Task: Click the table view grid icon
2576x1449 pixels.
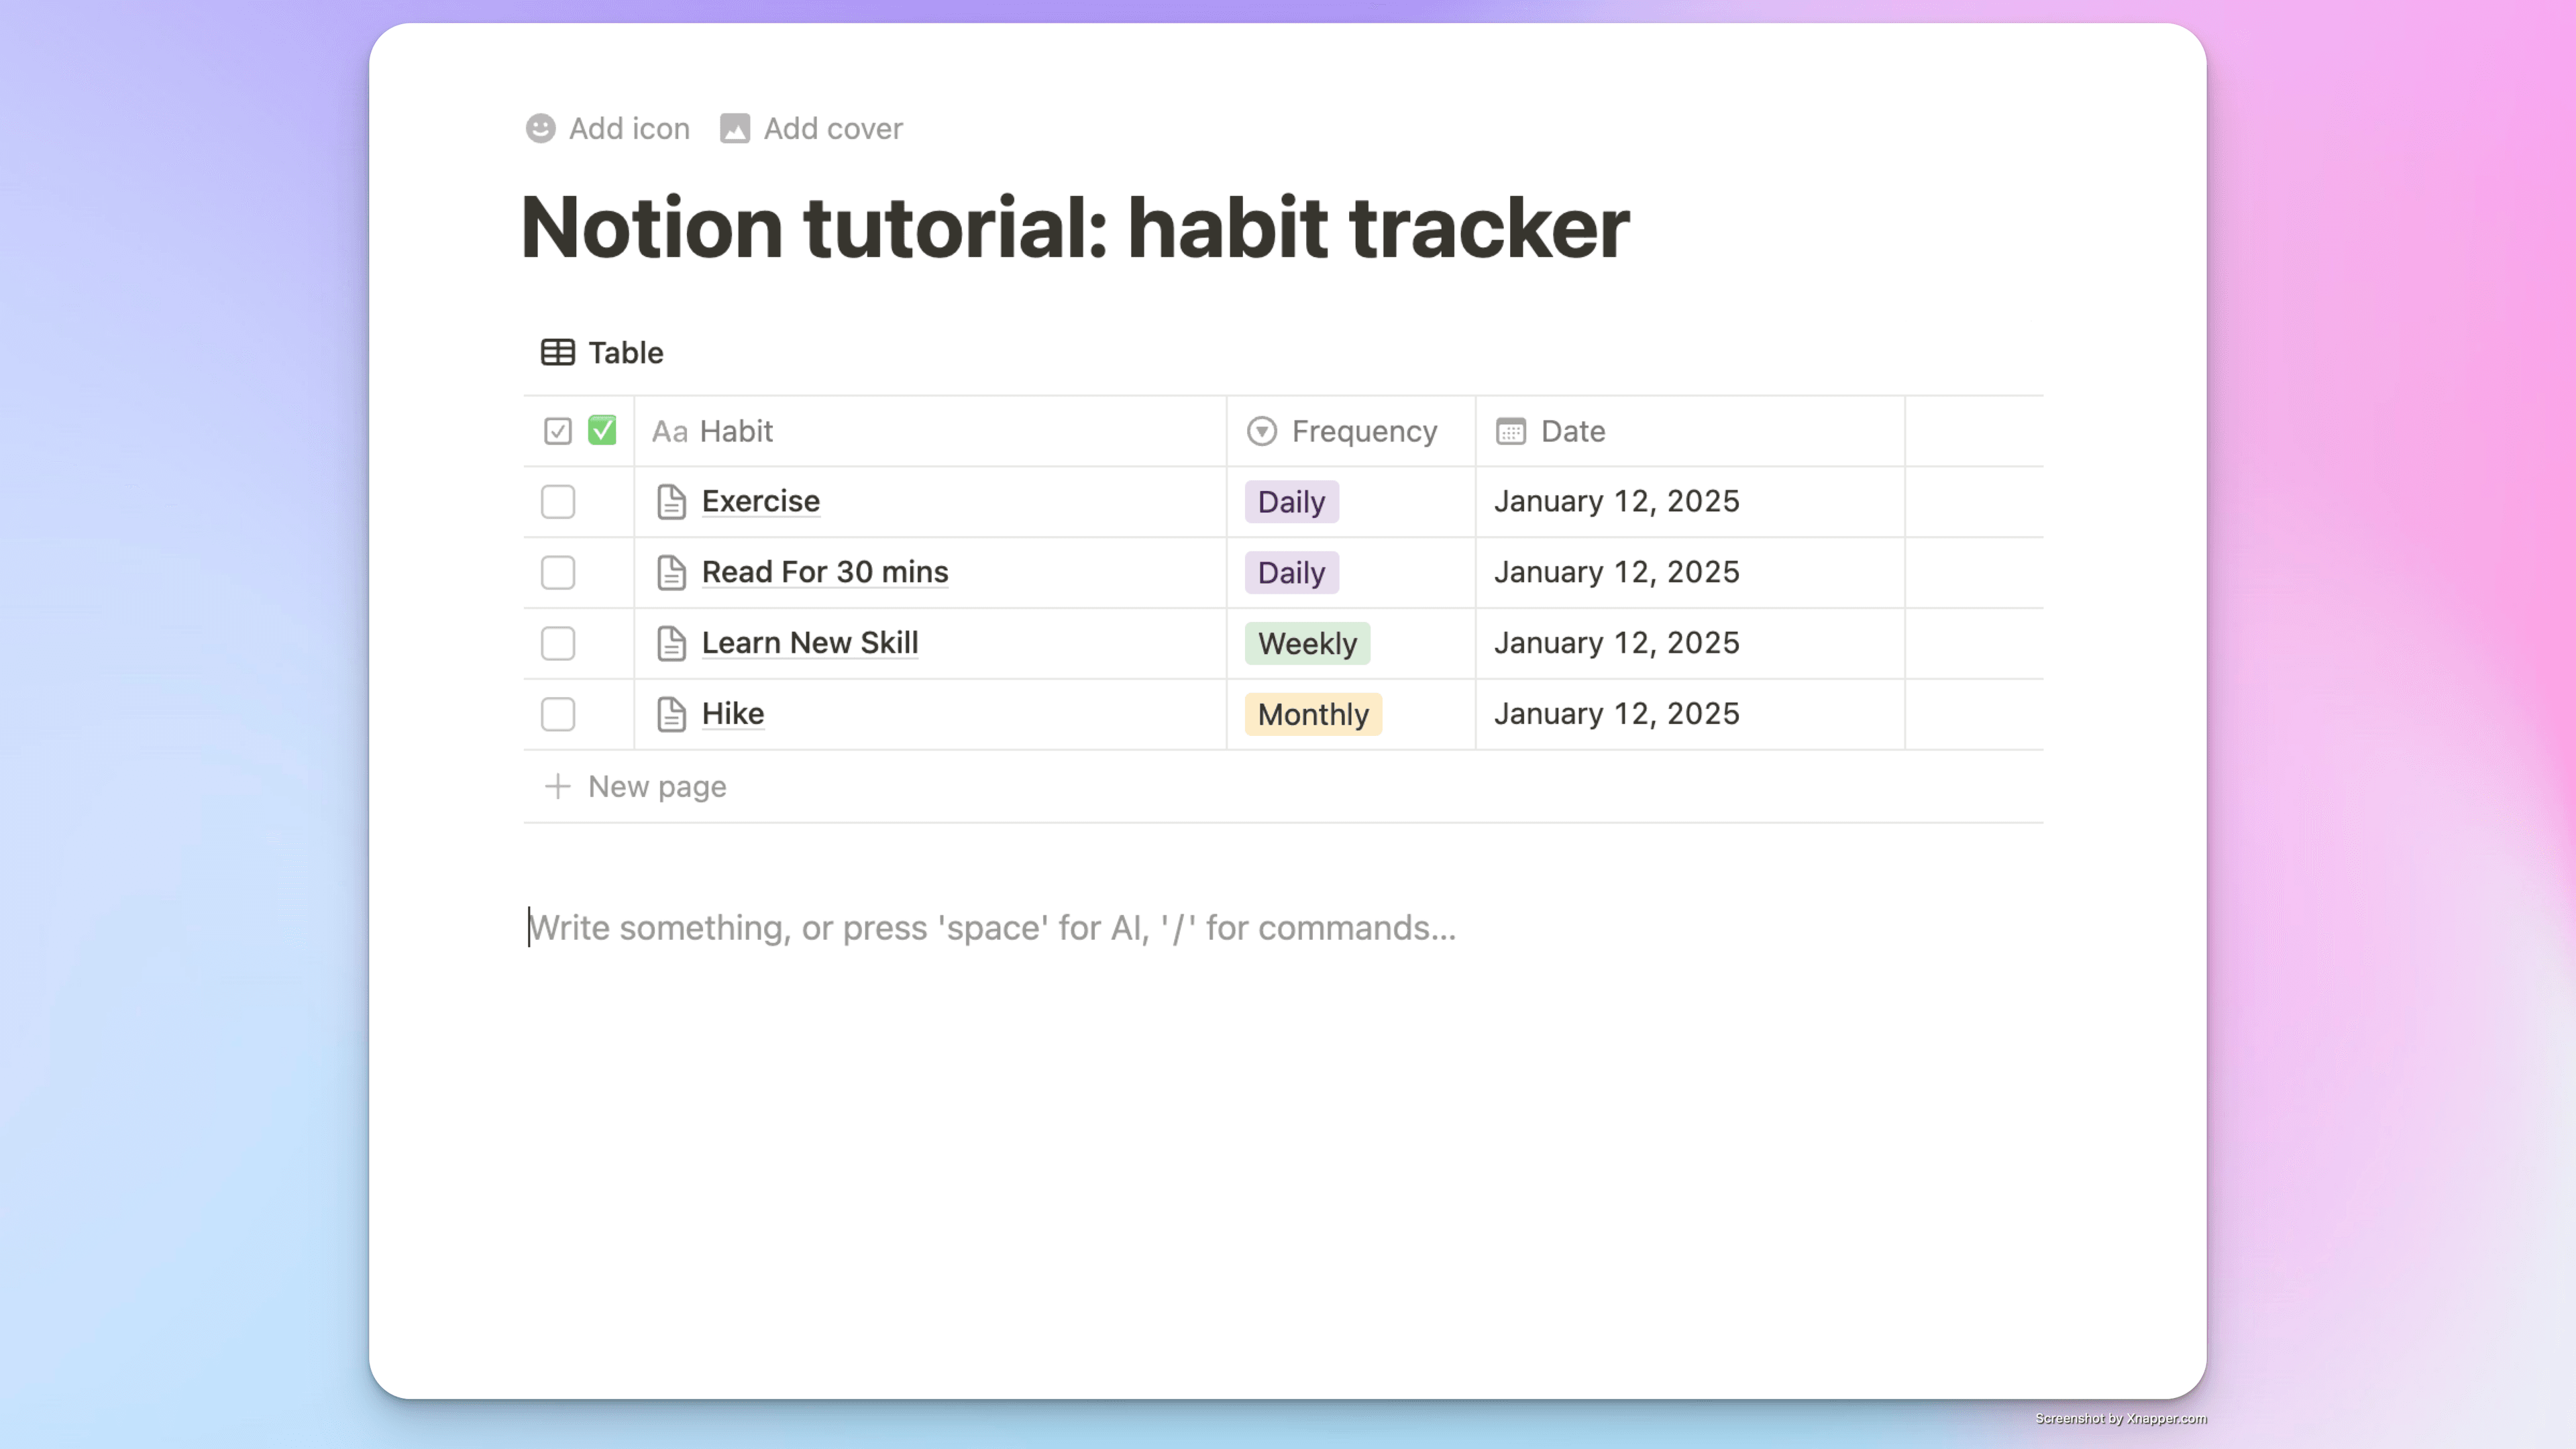Action: [x=558, y=352]
